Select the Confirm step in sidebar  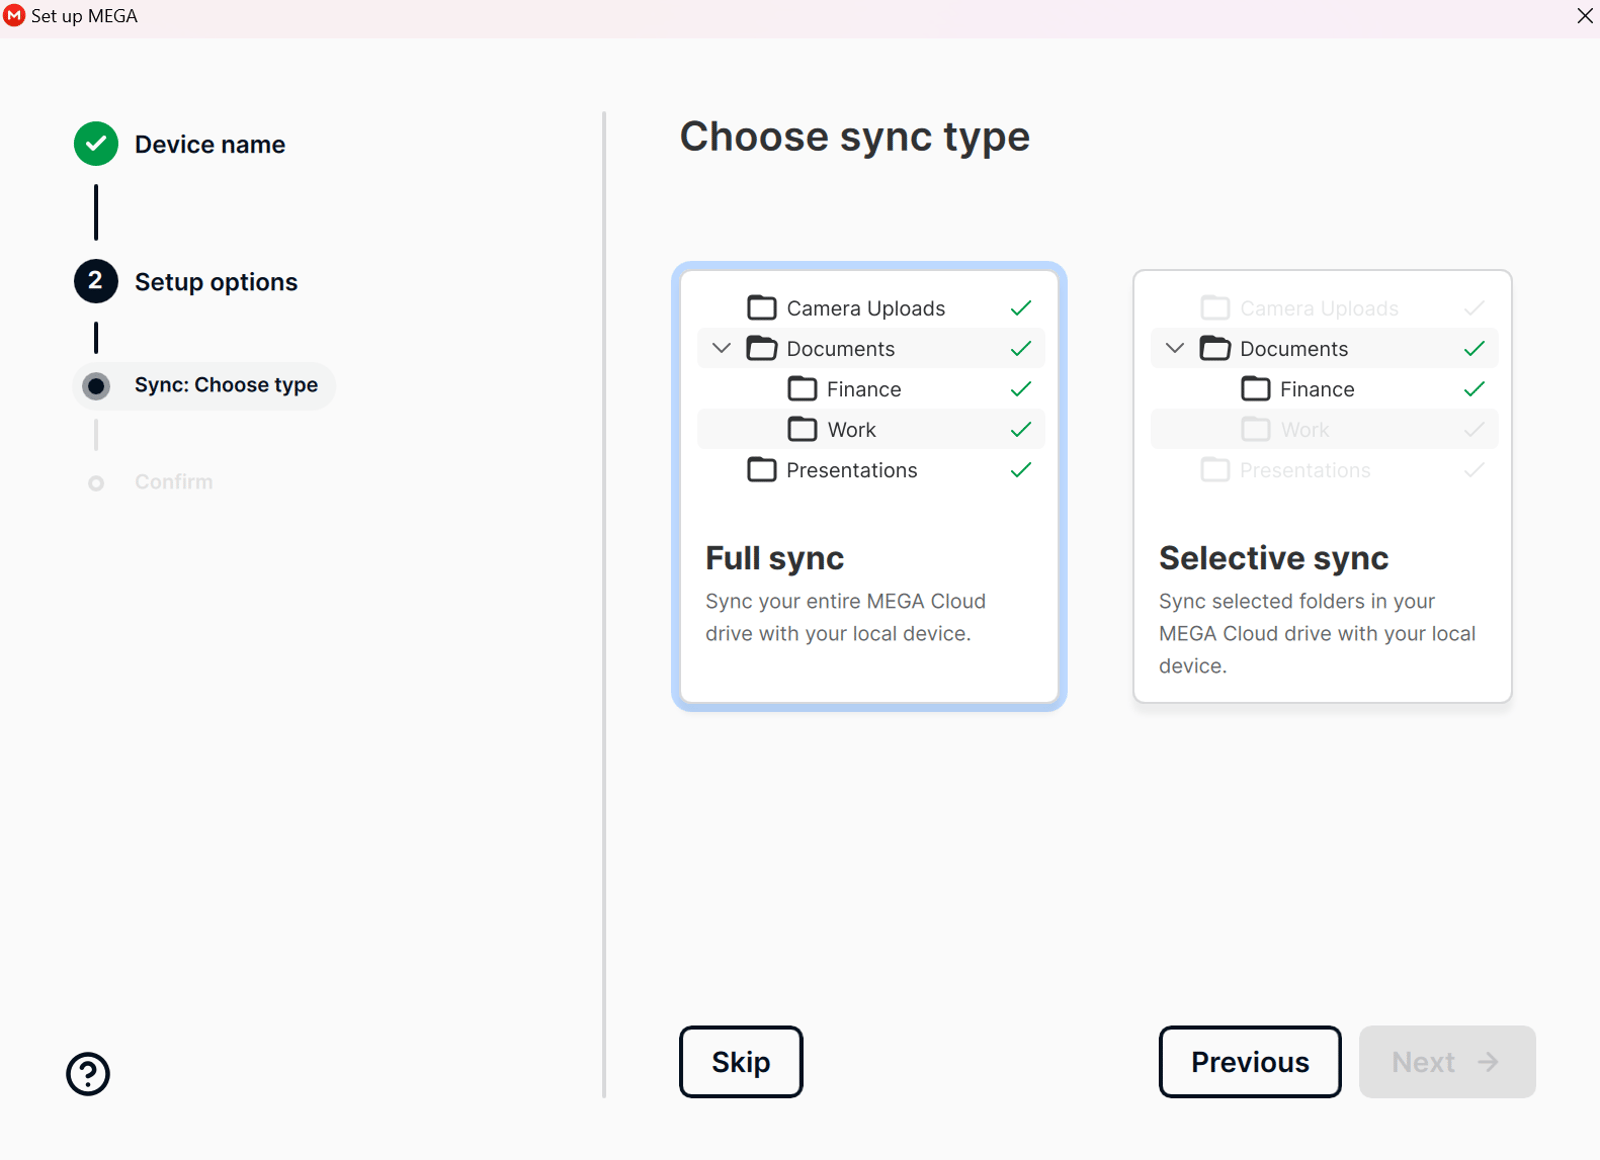pos(174,482)
